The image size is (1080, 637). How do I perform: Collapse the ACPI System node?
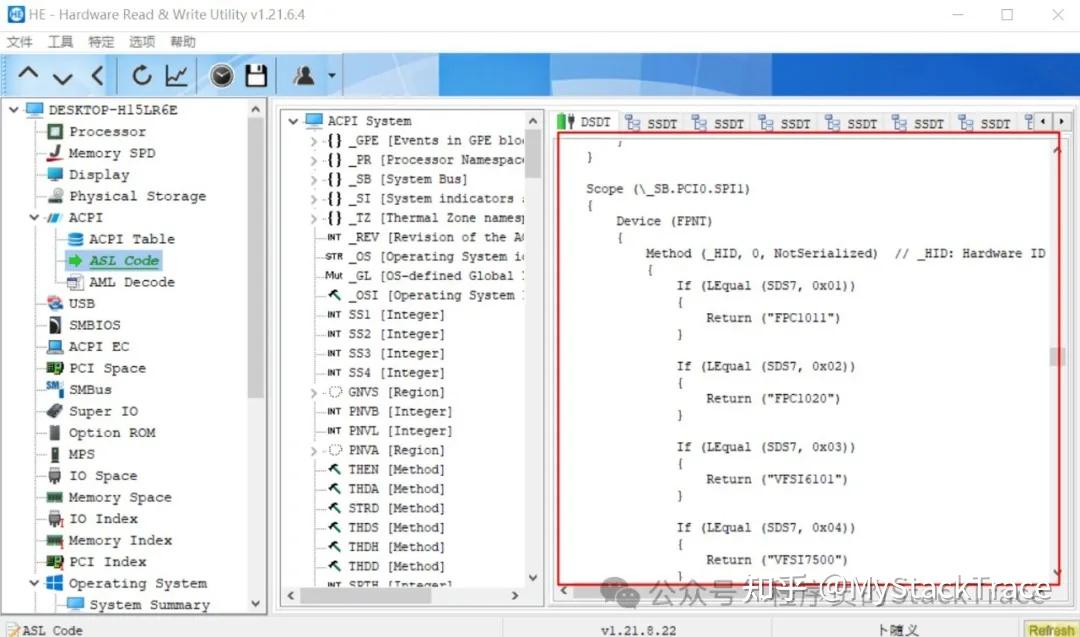pyautogui.click(x=293, y=121)
